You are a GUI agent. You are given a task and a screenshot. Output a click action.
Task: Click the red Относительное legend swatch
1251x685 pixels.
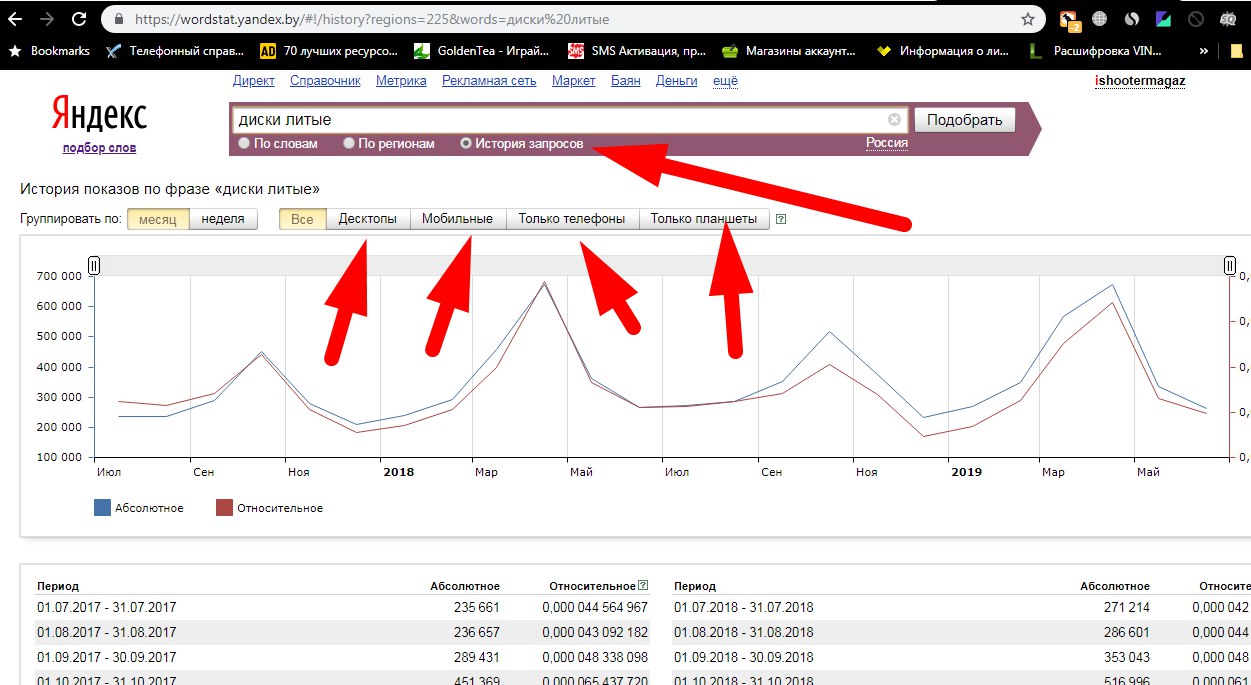tap(225, 508)
